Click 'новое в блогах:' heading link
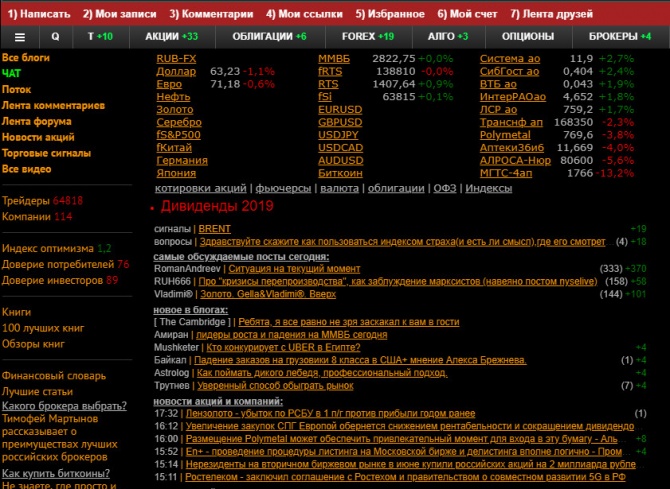 click(191, 310)
